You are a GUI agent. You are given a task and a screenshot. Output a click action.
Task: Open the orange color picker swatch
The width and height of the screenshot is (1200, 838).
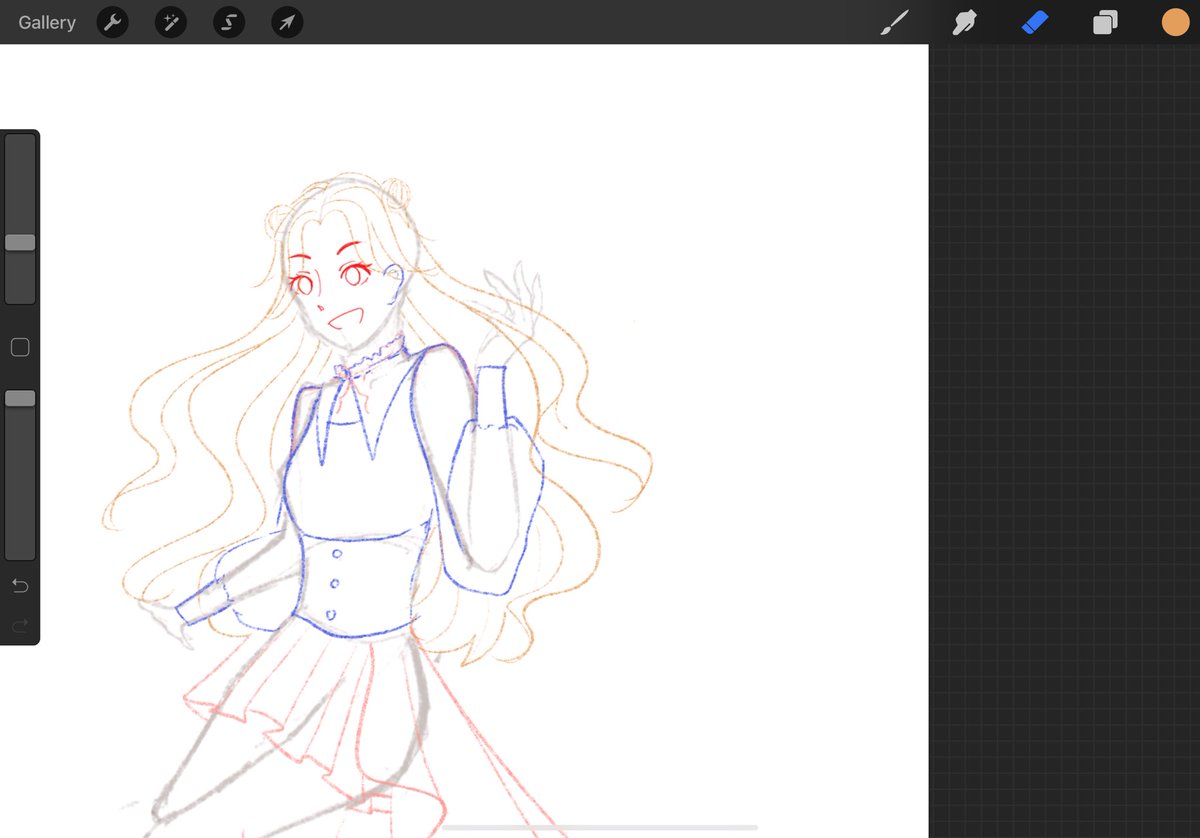pyautogui.click(x=1175, y=22)
